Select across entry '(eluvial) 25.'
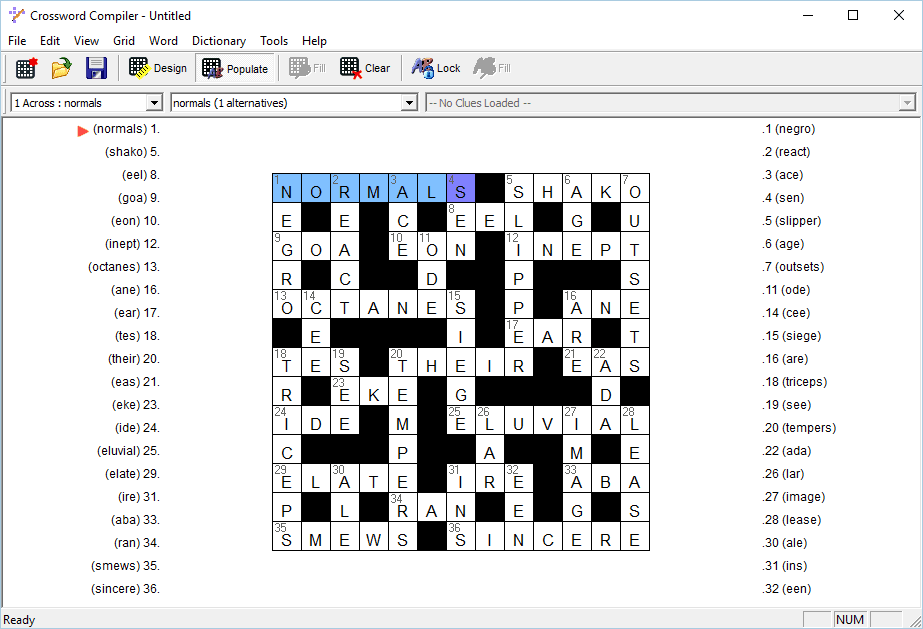Screen dimensions: 923x629 (128, 451)
